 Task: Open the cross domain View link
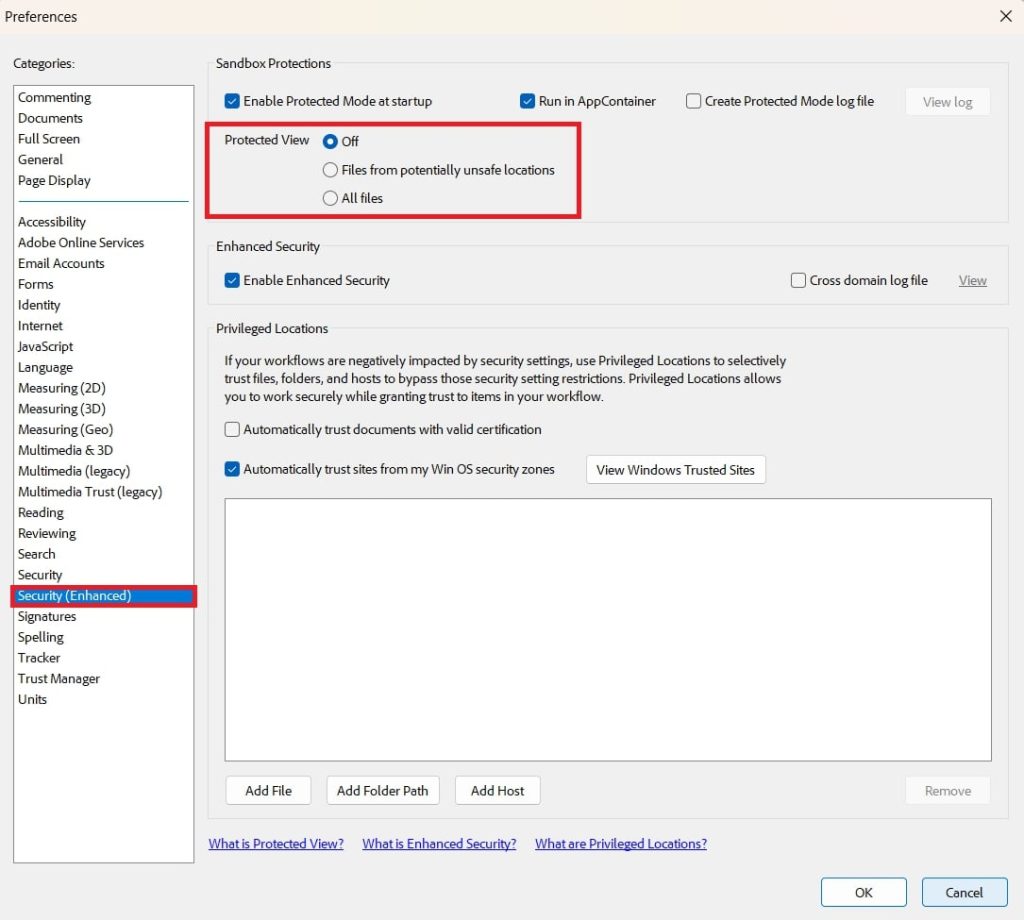972,281
